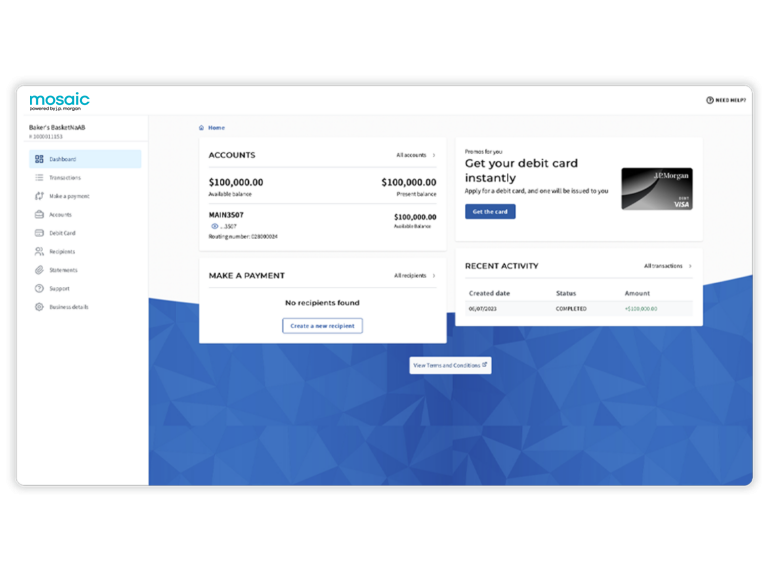Viewport: 768px width, 570px height.
Task: Expand All recipients chevron link
Action: click(415, 276)
